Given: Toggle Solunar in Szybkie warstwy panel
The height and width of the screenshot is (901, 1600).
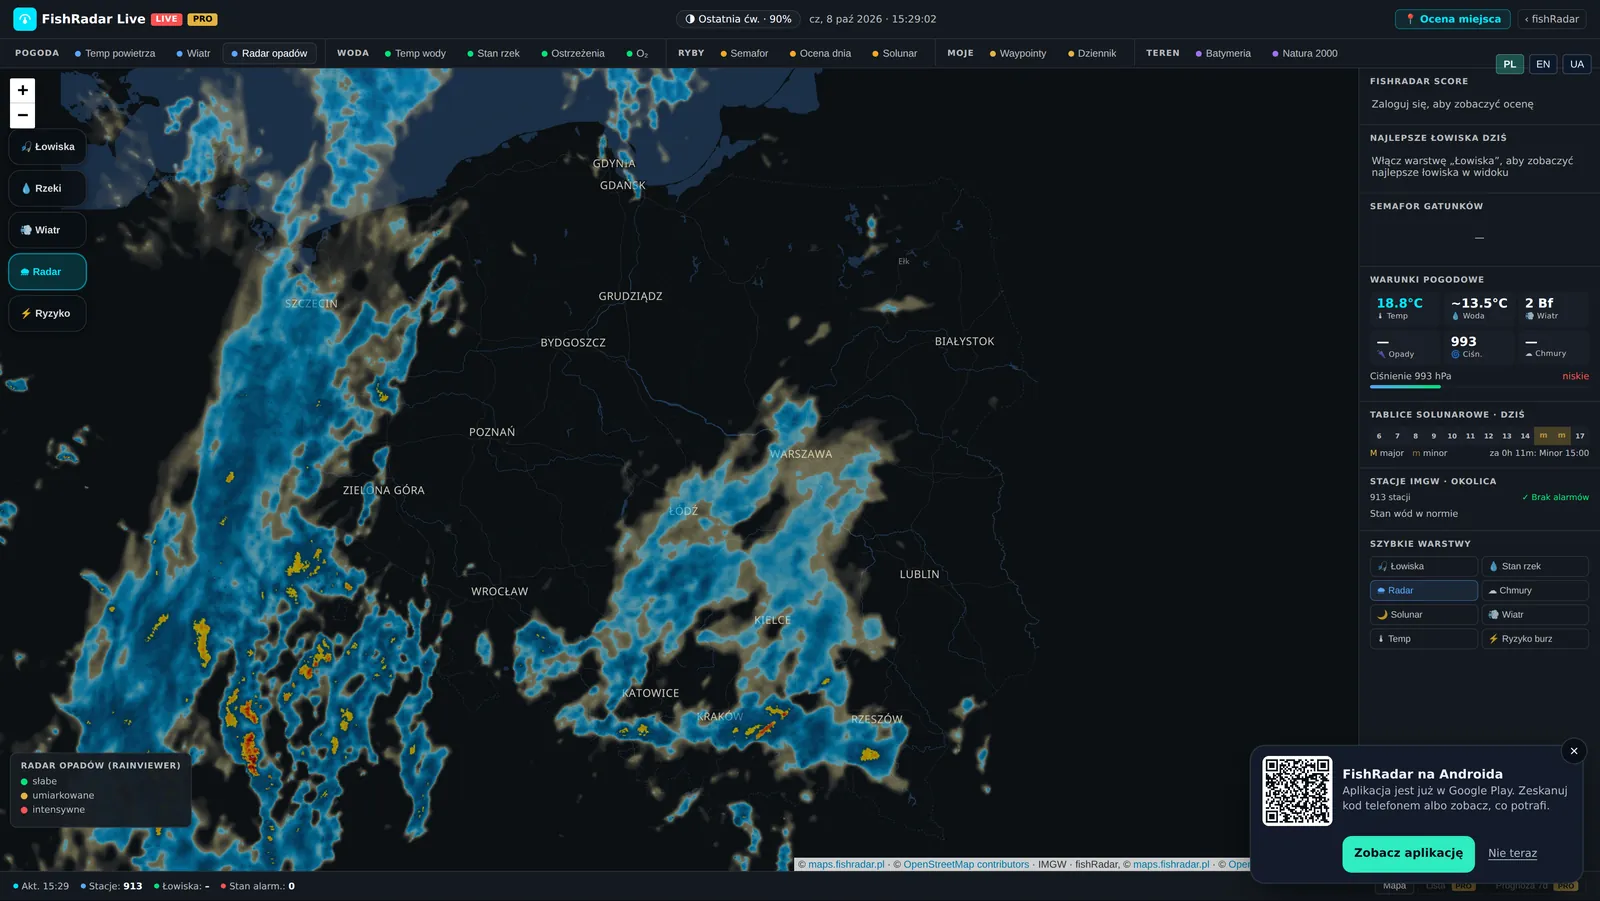Looking at the screenshot, I should 1424,615.
